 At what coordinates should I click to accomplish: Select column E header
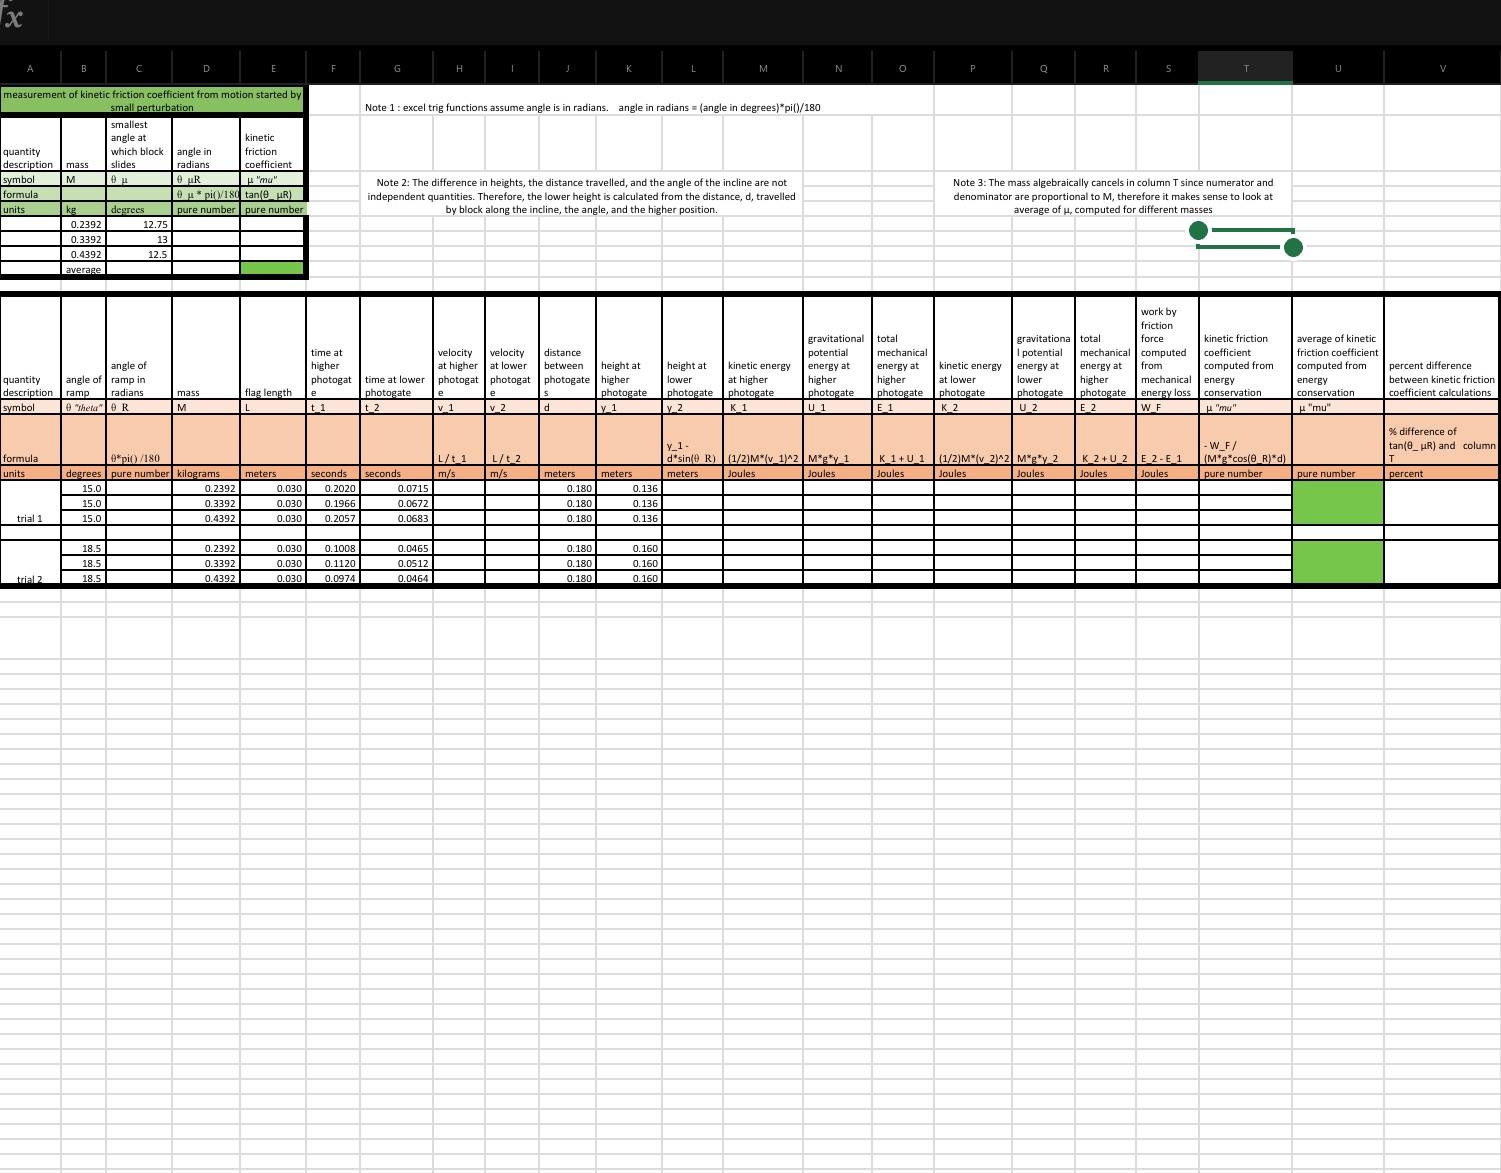click(x=273, y=68)
